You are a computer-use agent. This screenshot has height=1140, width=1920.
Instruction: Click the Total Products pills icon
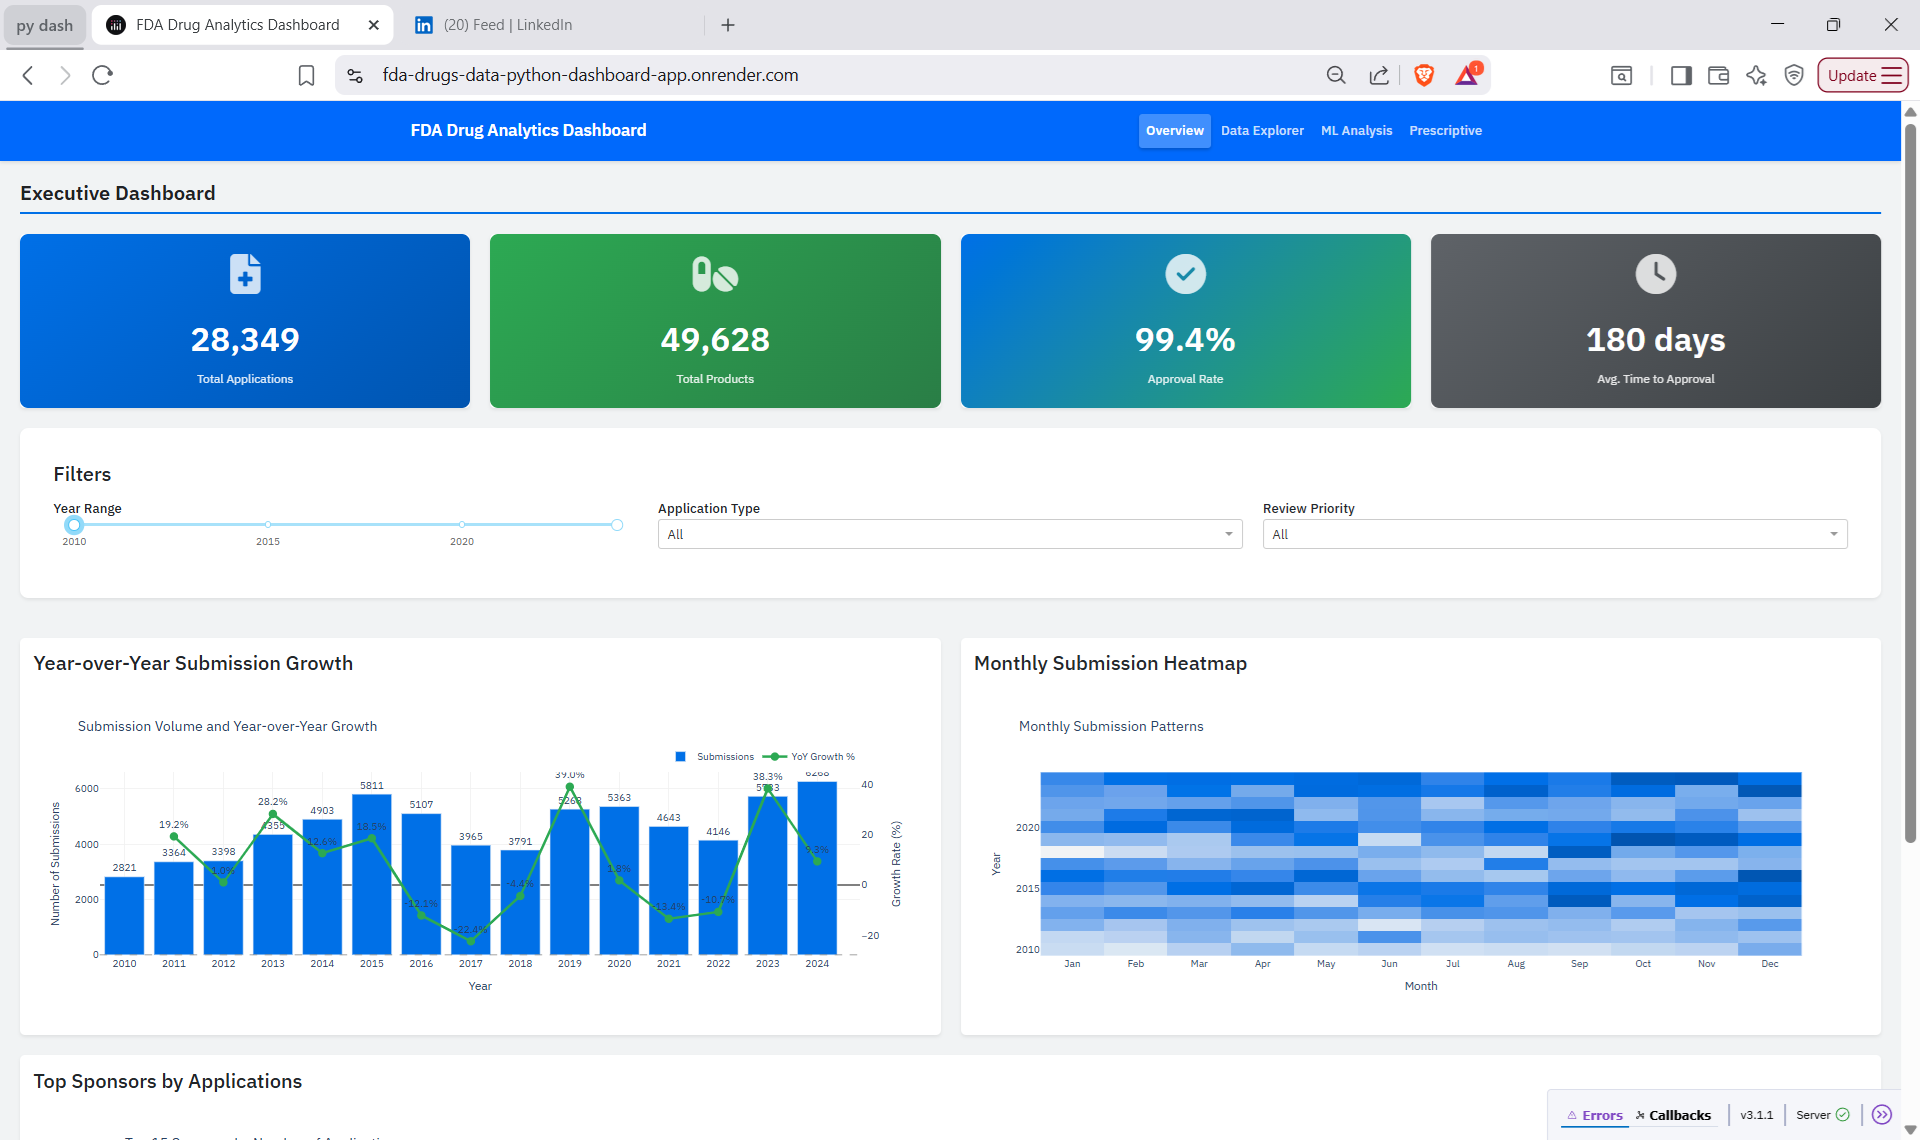[715, 274]
